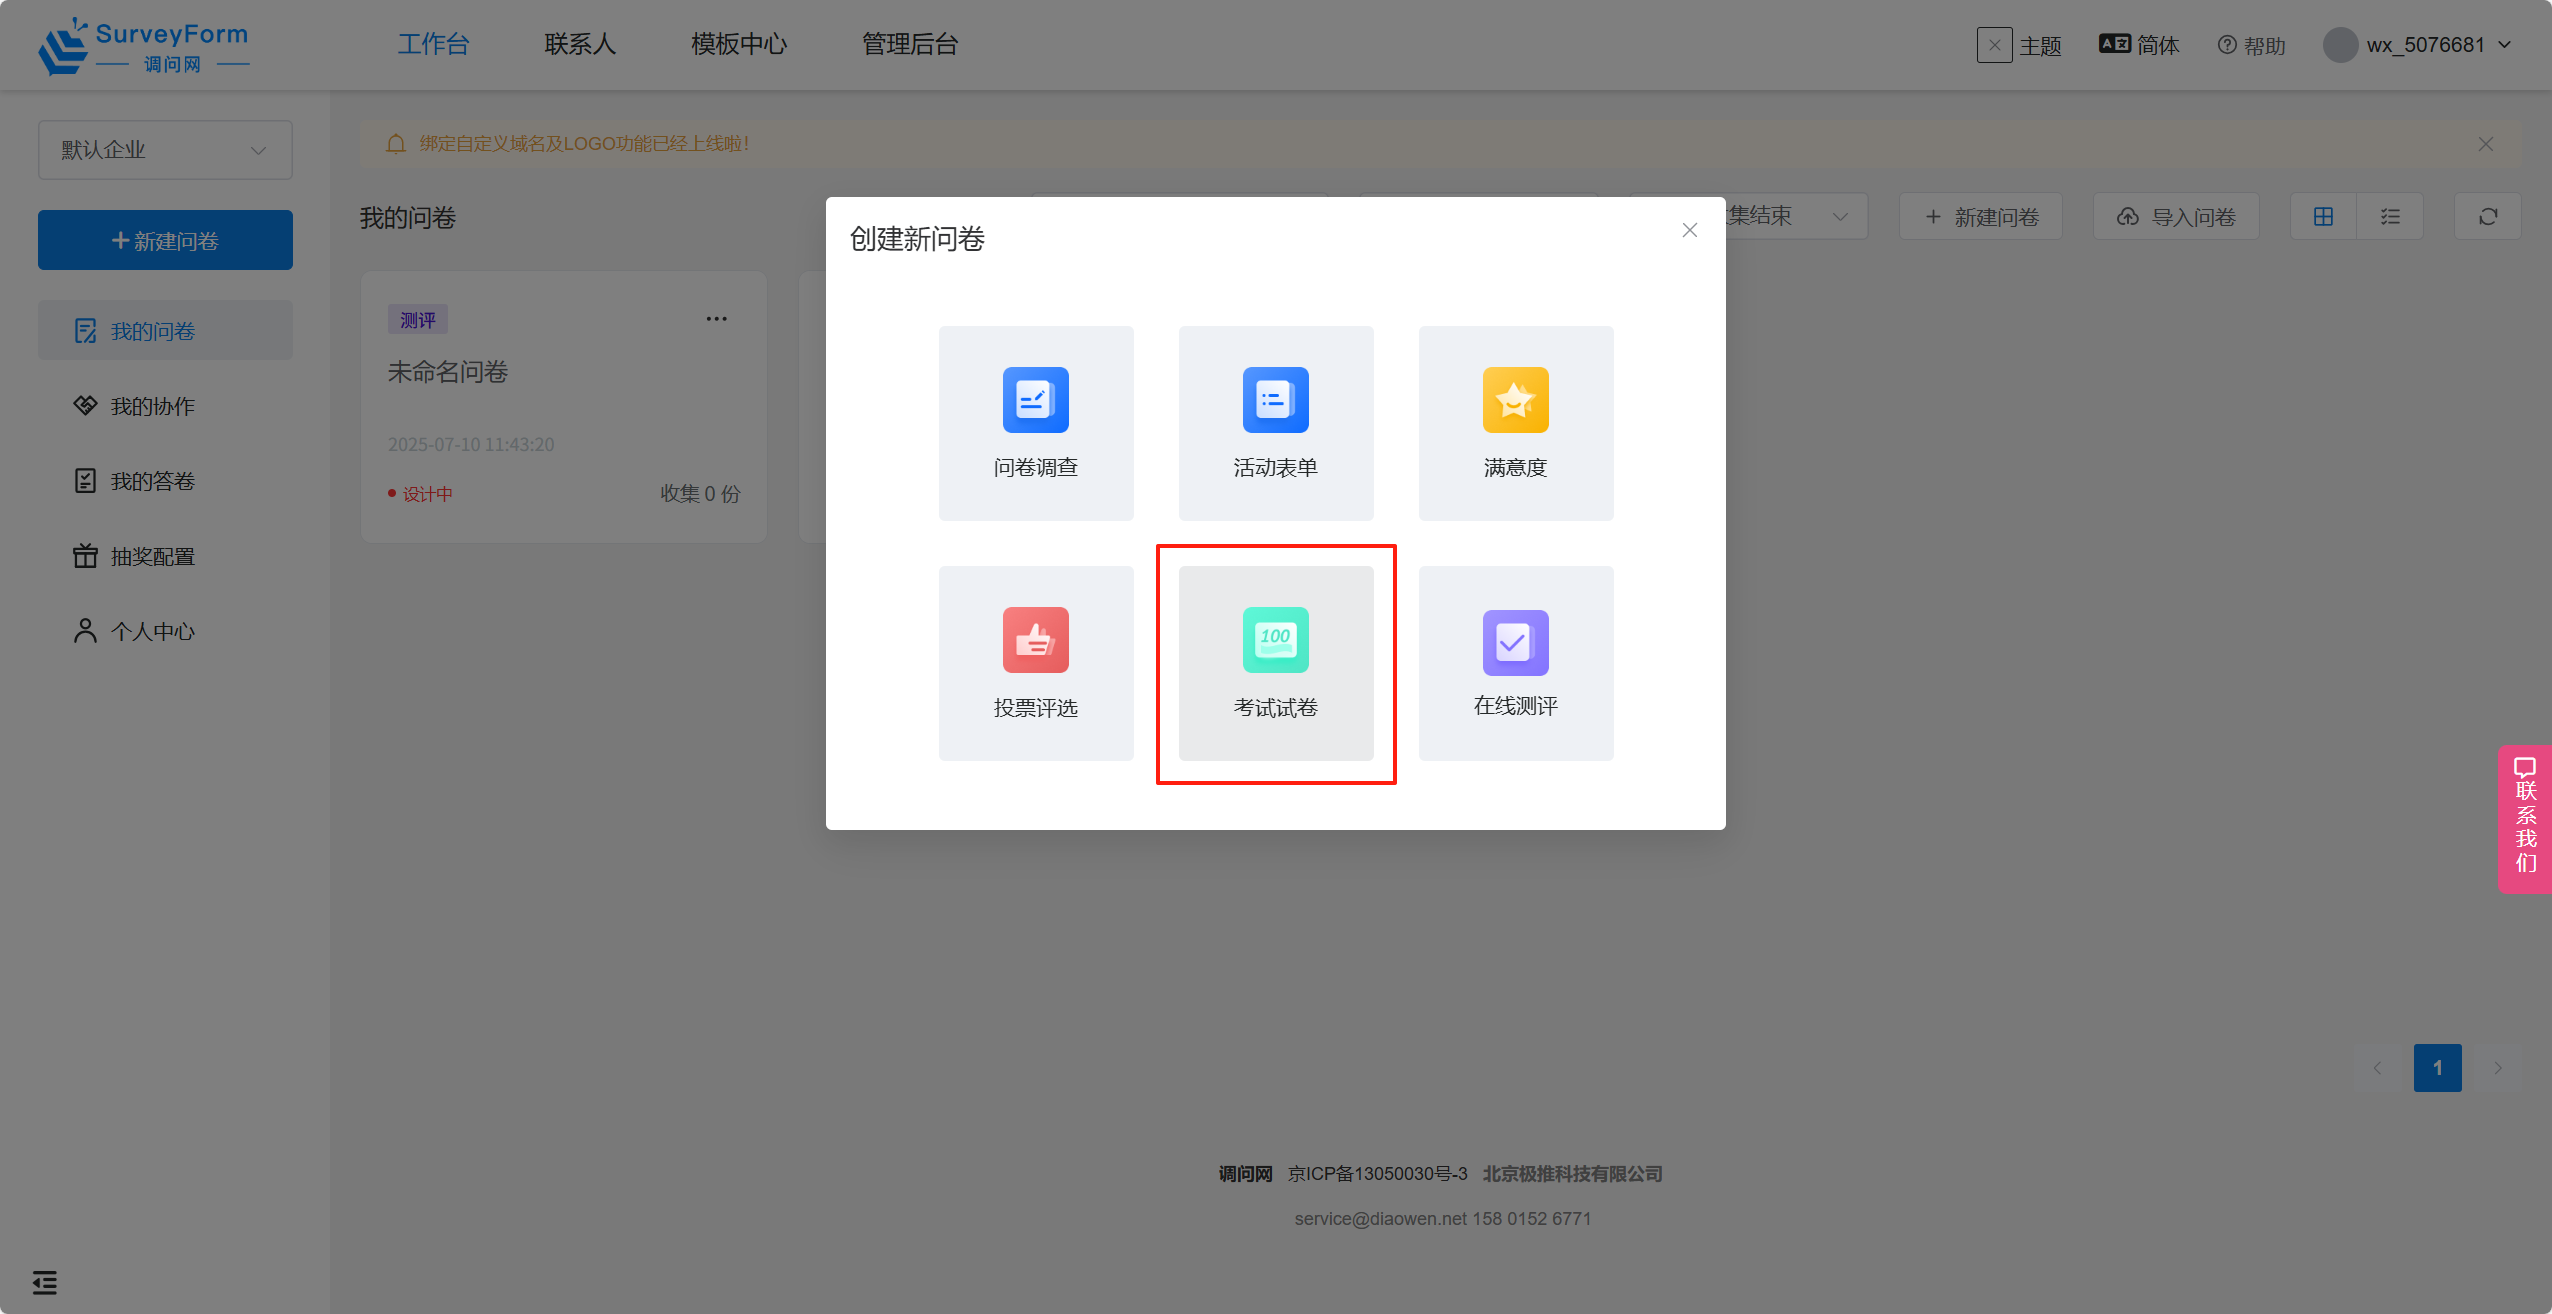Screen dimensions: 2552x1314
Task: Switch to list view layout
Action: point(2390,217)
